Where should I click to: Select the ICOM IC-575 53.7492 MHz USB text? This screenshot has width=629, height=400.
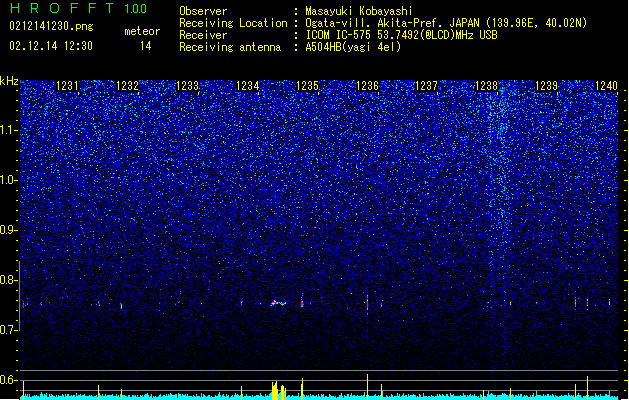(402, 35)
